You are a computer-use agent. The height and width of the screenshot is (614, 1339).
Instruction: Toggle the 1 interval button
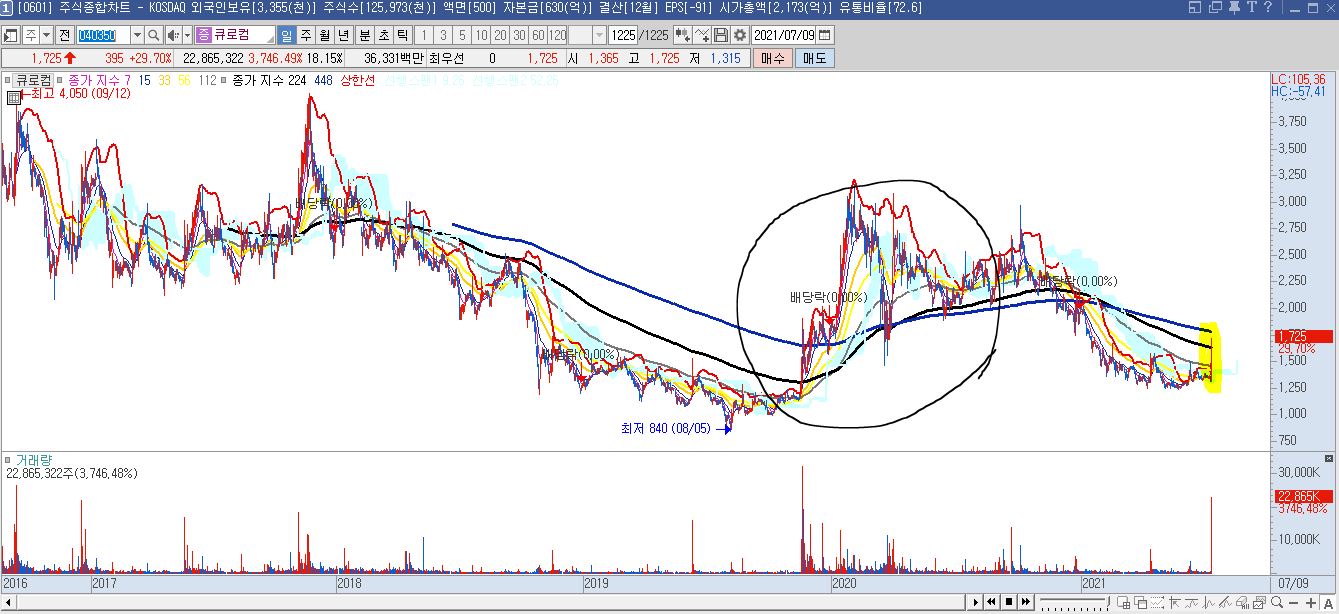click(424, 35)
